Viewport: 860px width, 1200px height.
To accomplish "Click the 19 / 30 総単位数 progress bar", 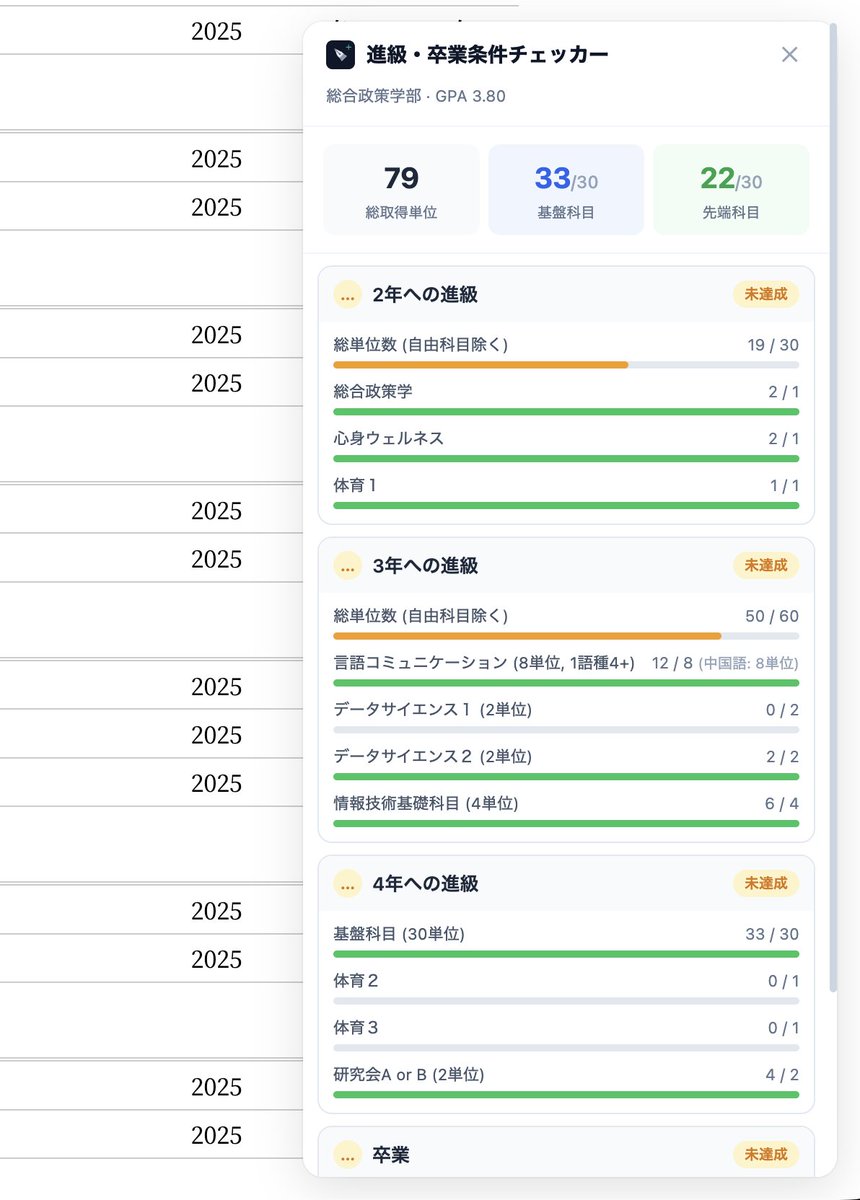I will (x=566, y=365).
